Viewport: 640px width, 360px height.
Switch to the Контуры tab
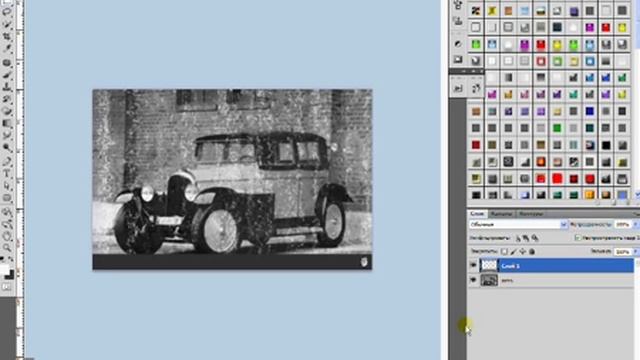point(531,213)
